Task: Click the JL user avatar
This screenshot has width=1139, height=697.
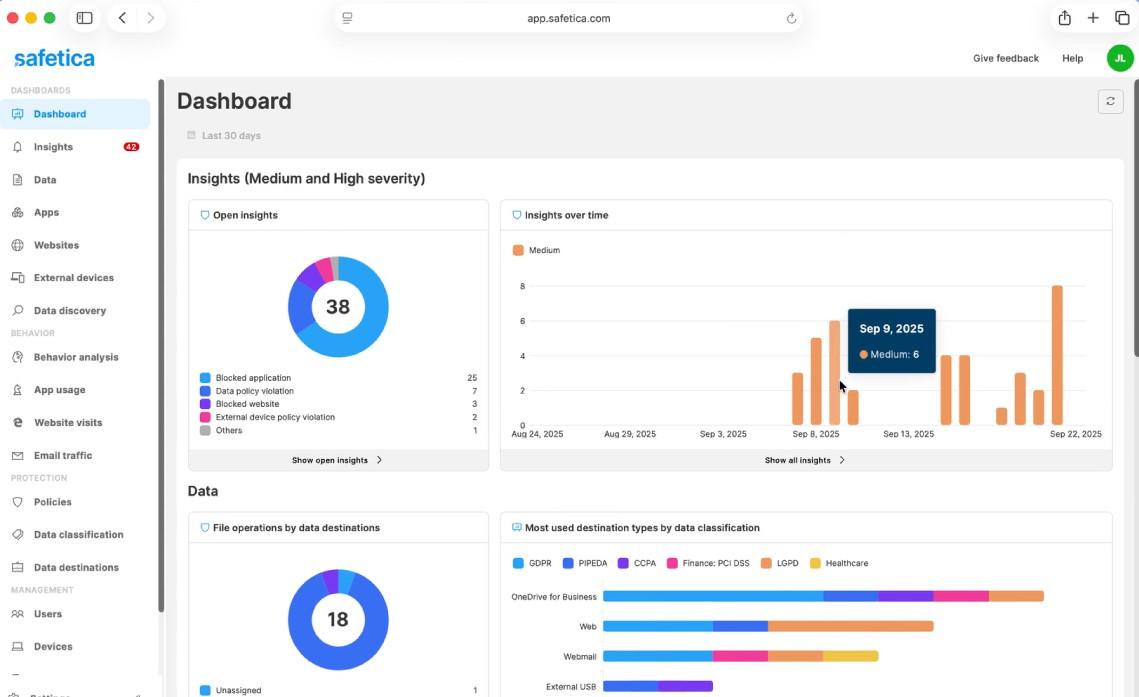Action: tap(1119, 58)
